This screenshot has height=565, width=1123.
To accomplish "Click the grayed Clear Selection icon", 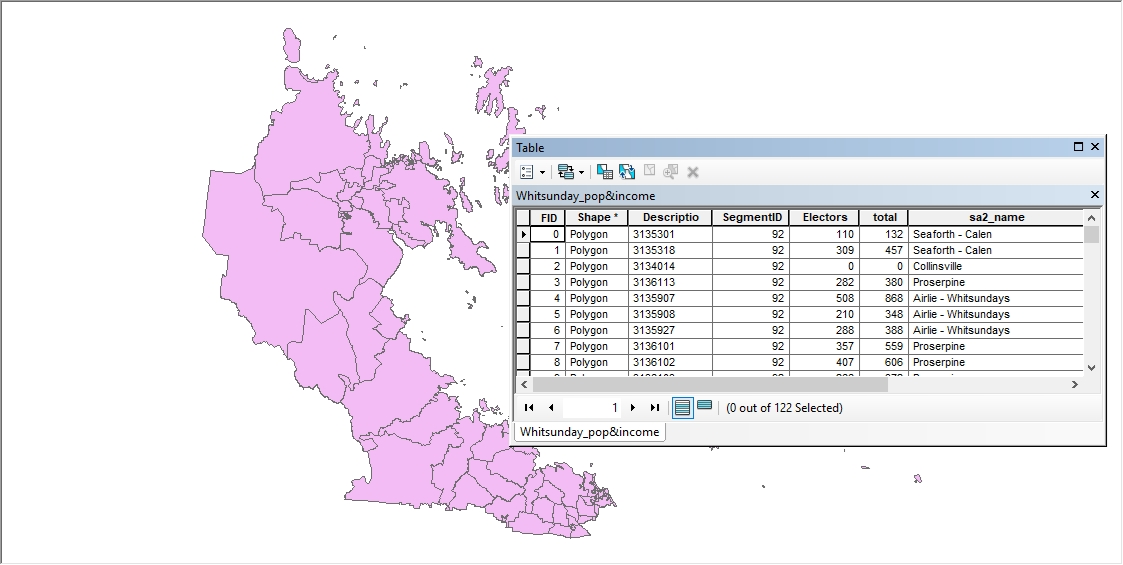I will (650, 171).
